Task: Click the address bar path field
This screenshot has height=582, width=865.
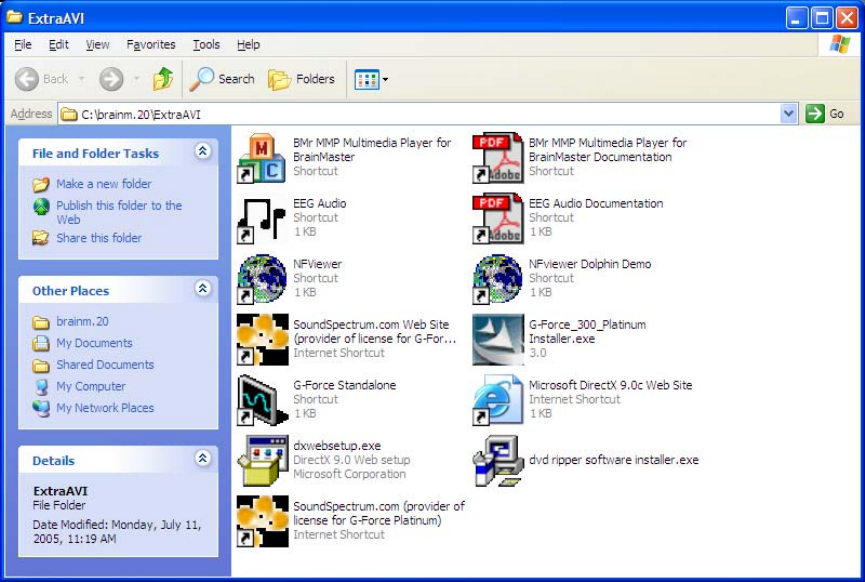Action: 420,114
